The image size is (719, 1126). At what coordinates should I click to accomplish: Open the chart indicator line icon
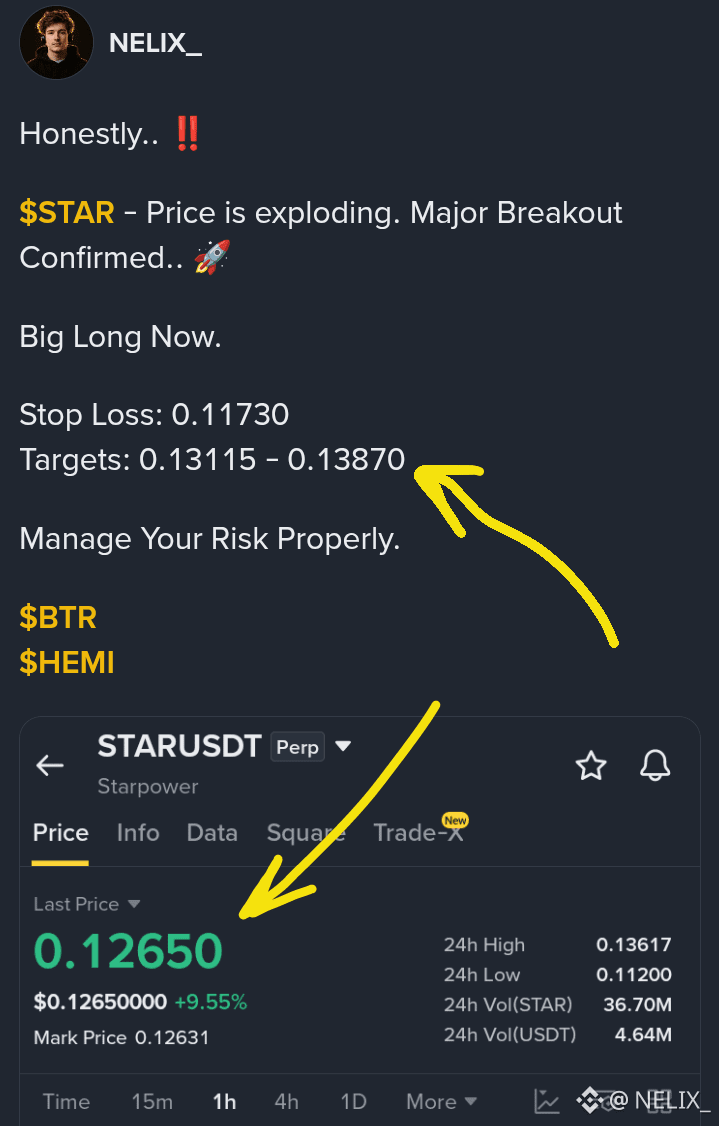tap(547, 1101)
